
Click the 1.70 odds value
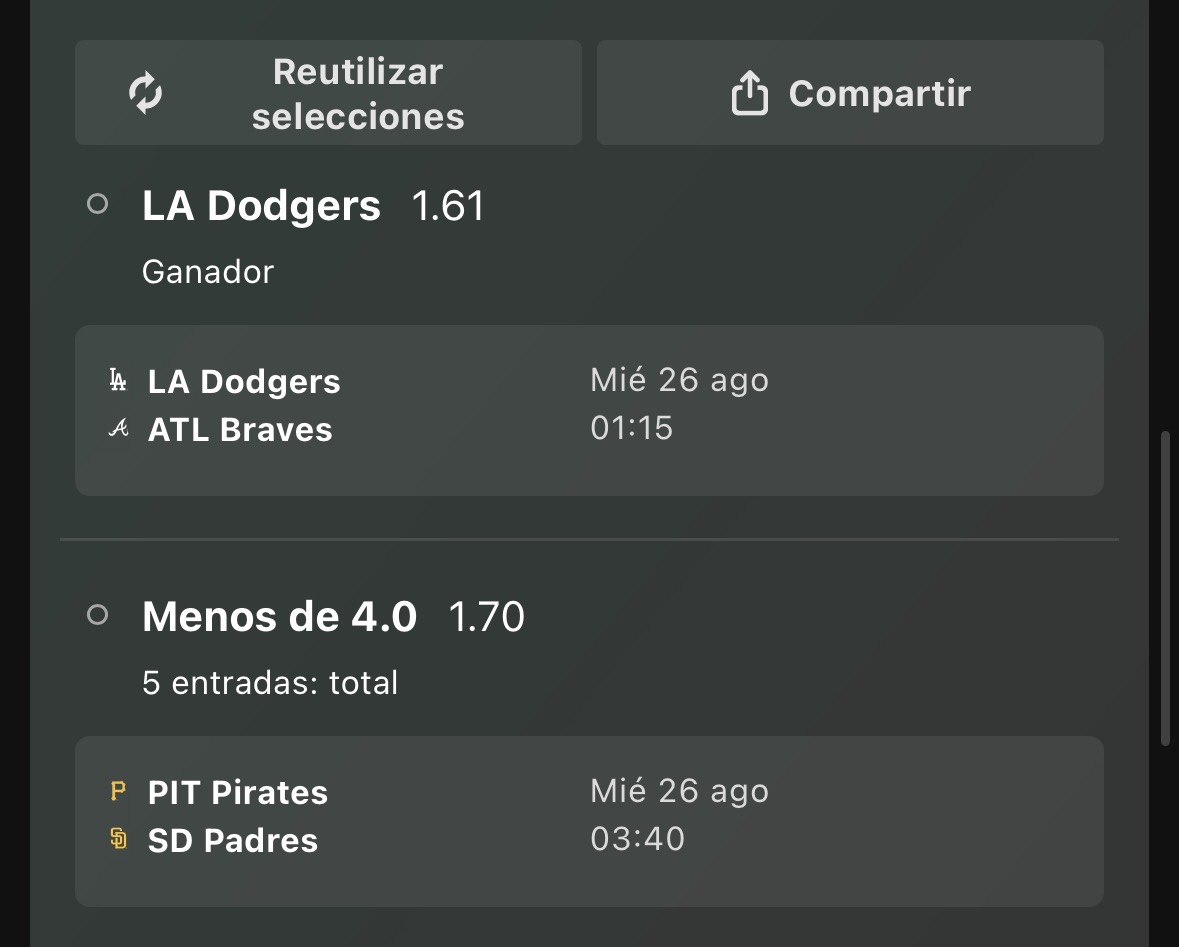click(x=486, y=617)
